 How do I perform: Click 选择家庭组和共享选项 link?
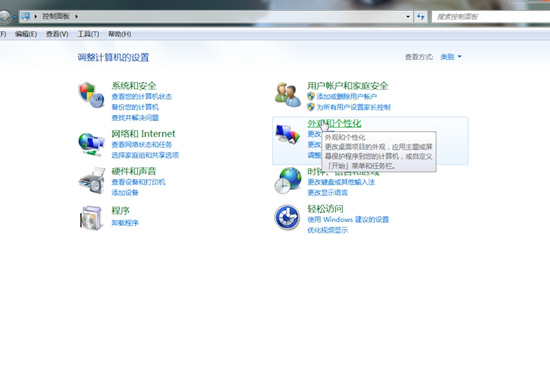click(x=145, y=155)
